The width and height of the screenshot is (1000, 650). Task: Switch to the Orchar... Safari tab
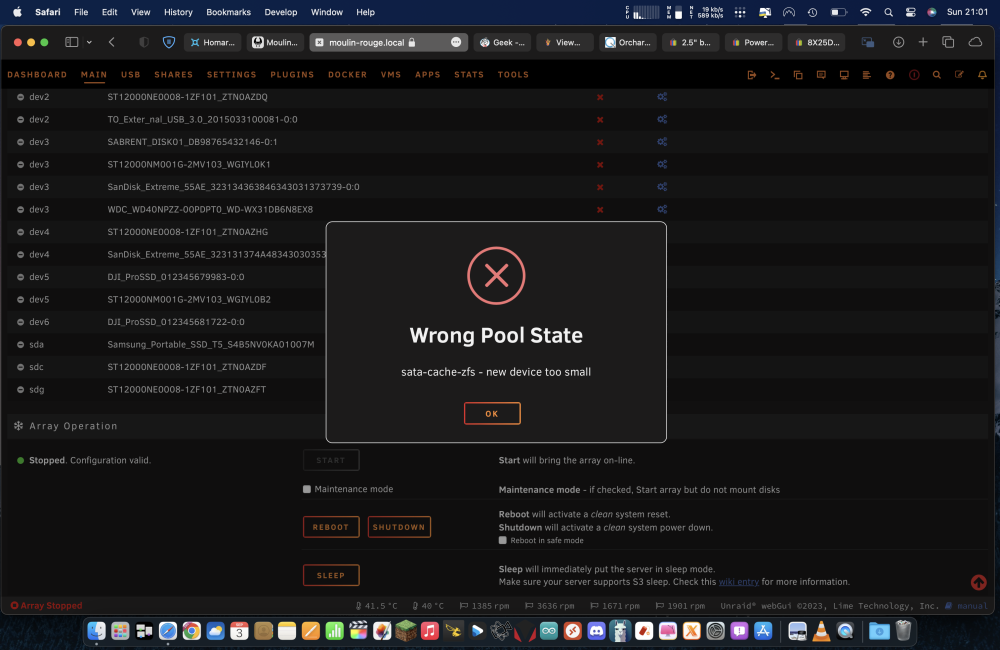pos(628,42)
